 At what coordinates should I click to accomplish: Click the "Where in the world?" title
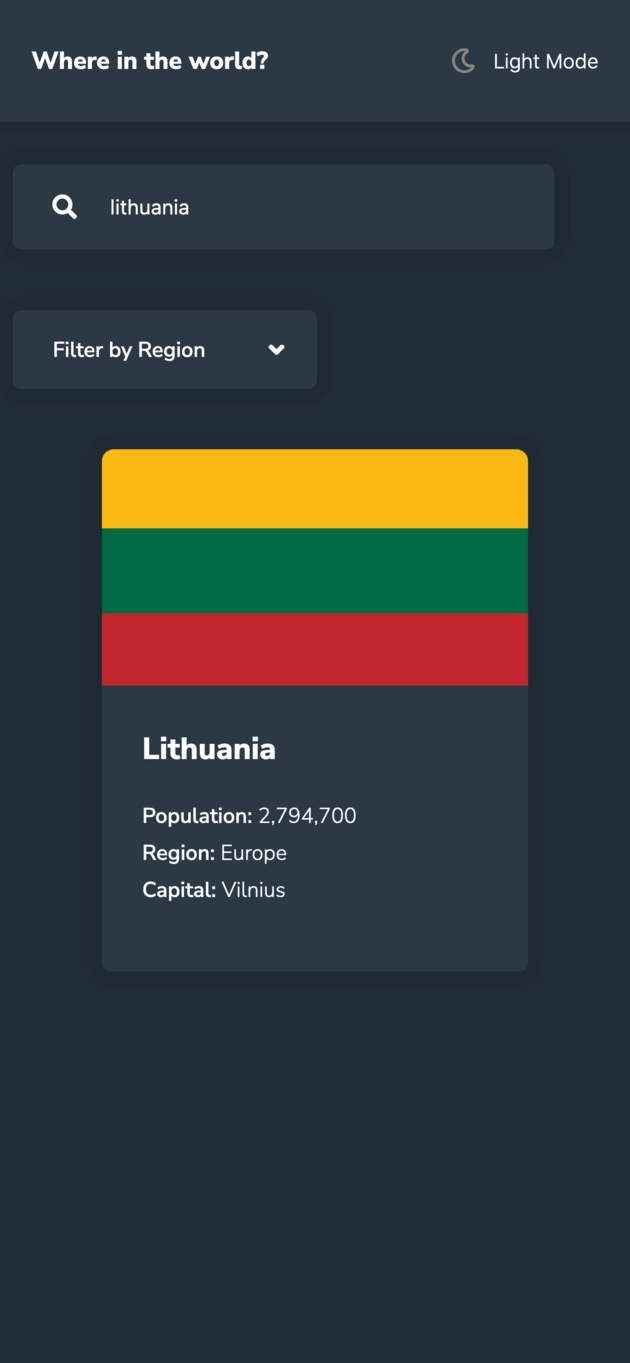pos(150,61)
